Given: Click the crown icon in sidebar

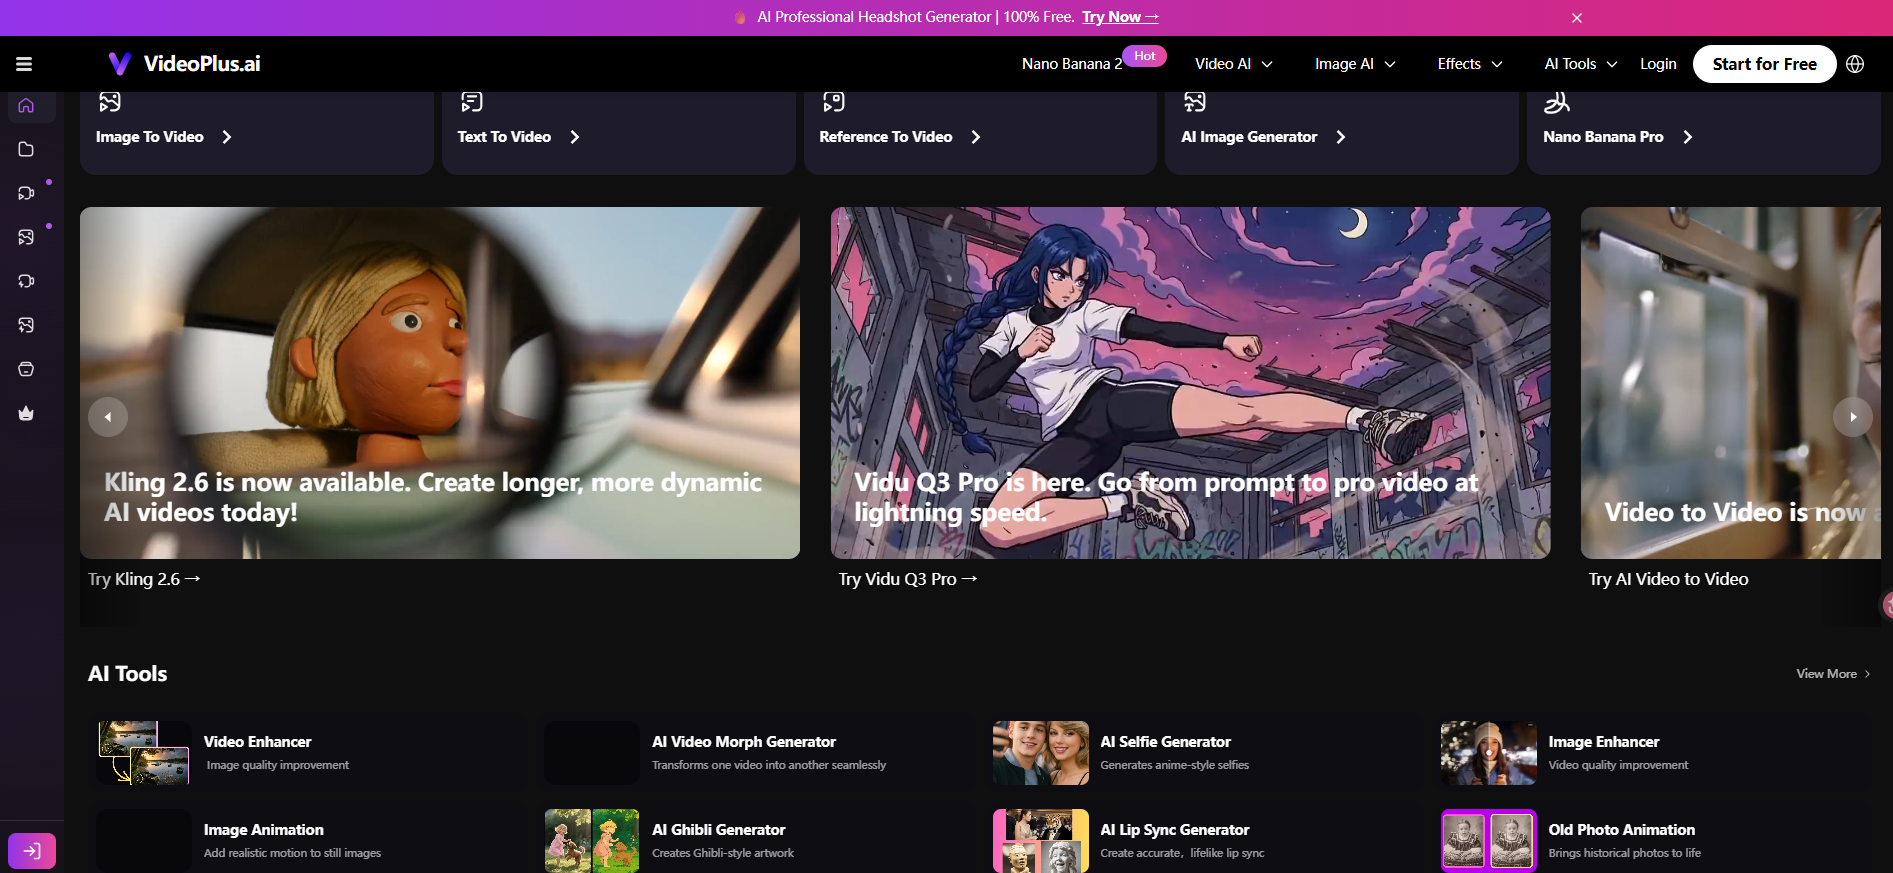Looking at the screenshot, I should click(x=27, y=413).
